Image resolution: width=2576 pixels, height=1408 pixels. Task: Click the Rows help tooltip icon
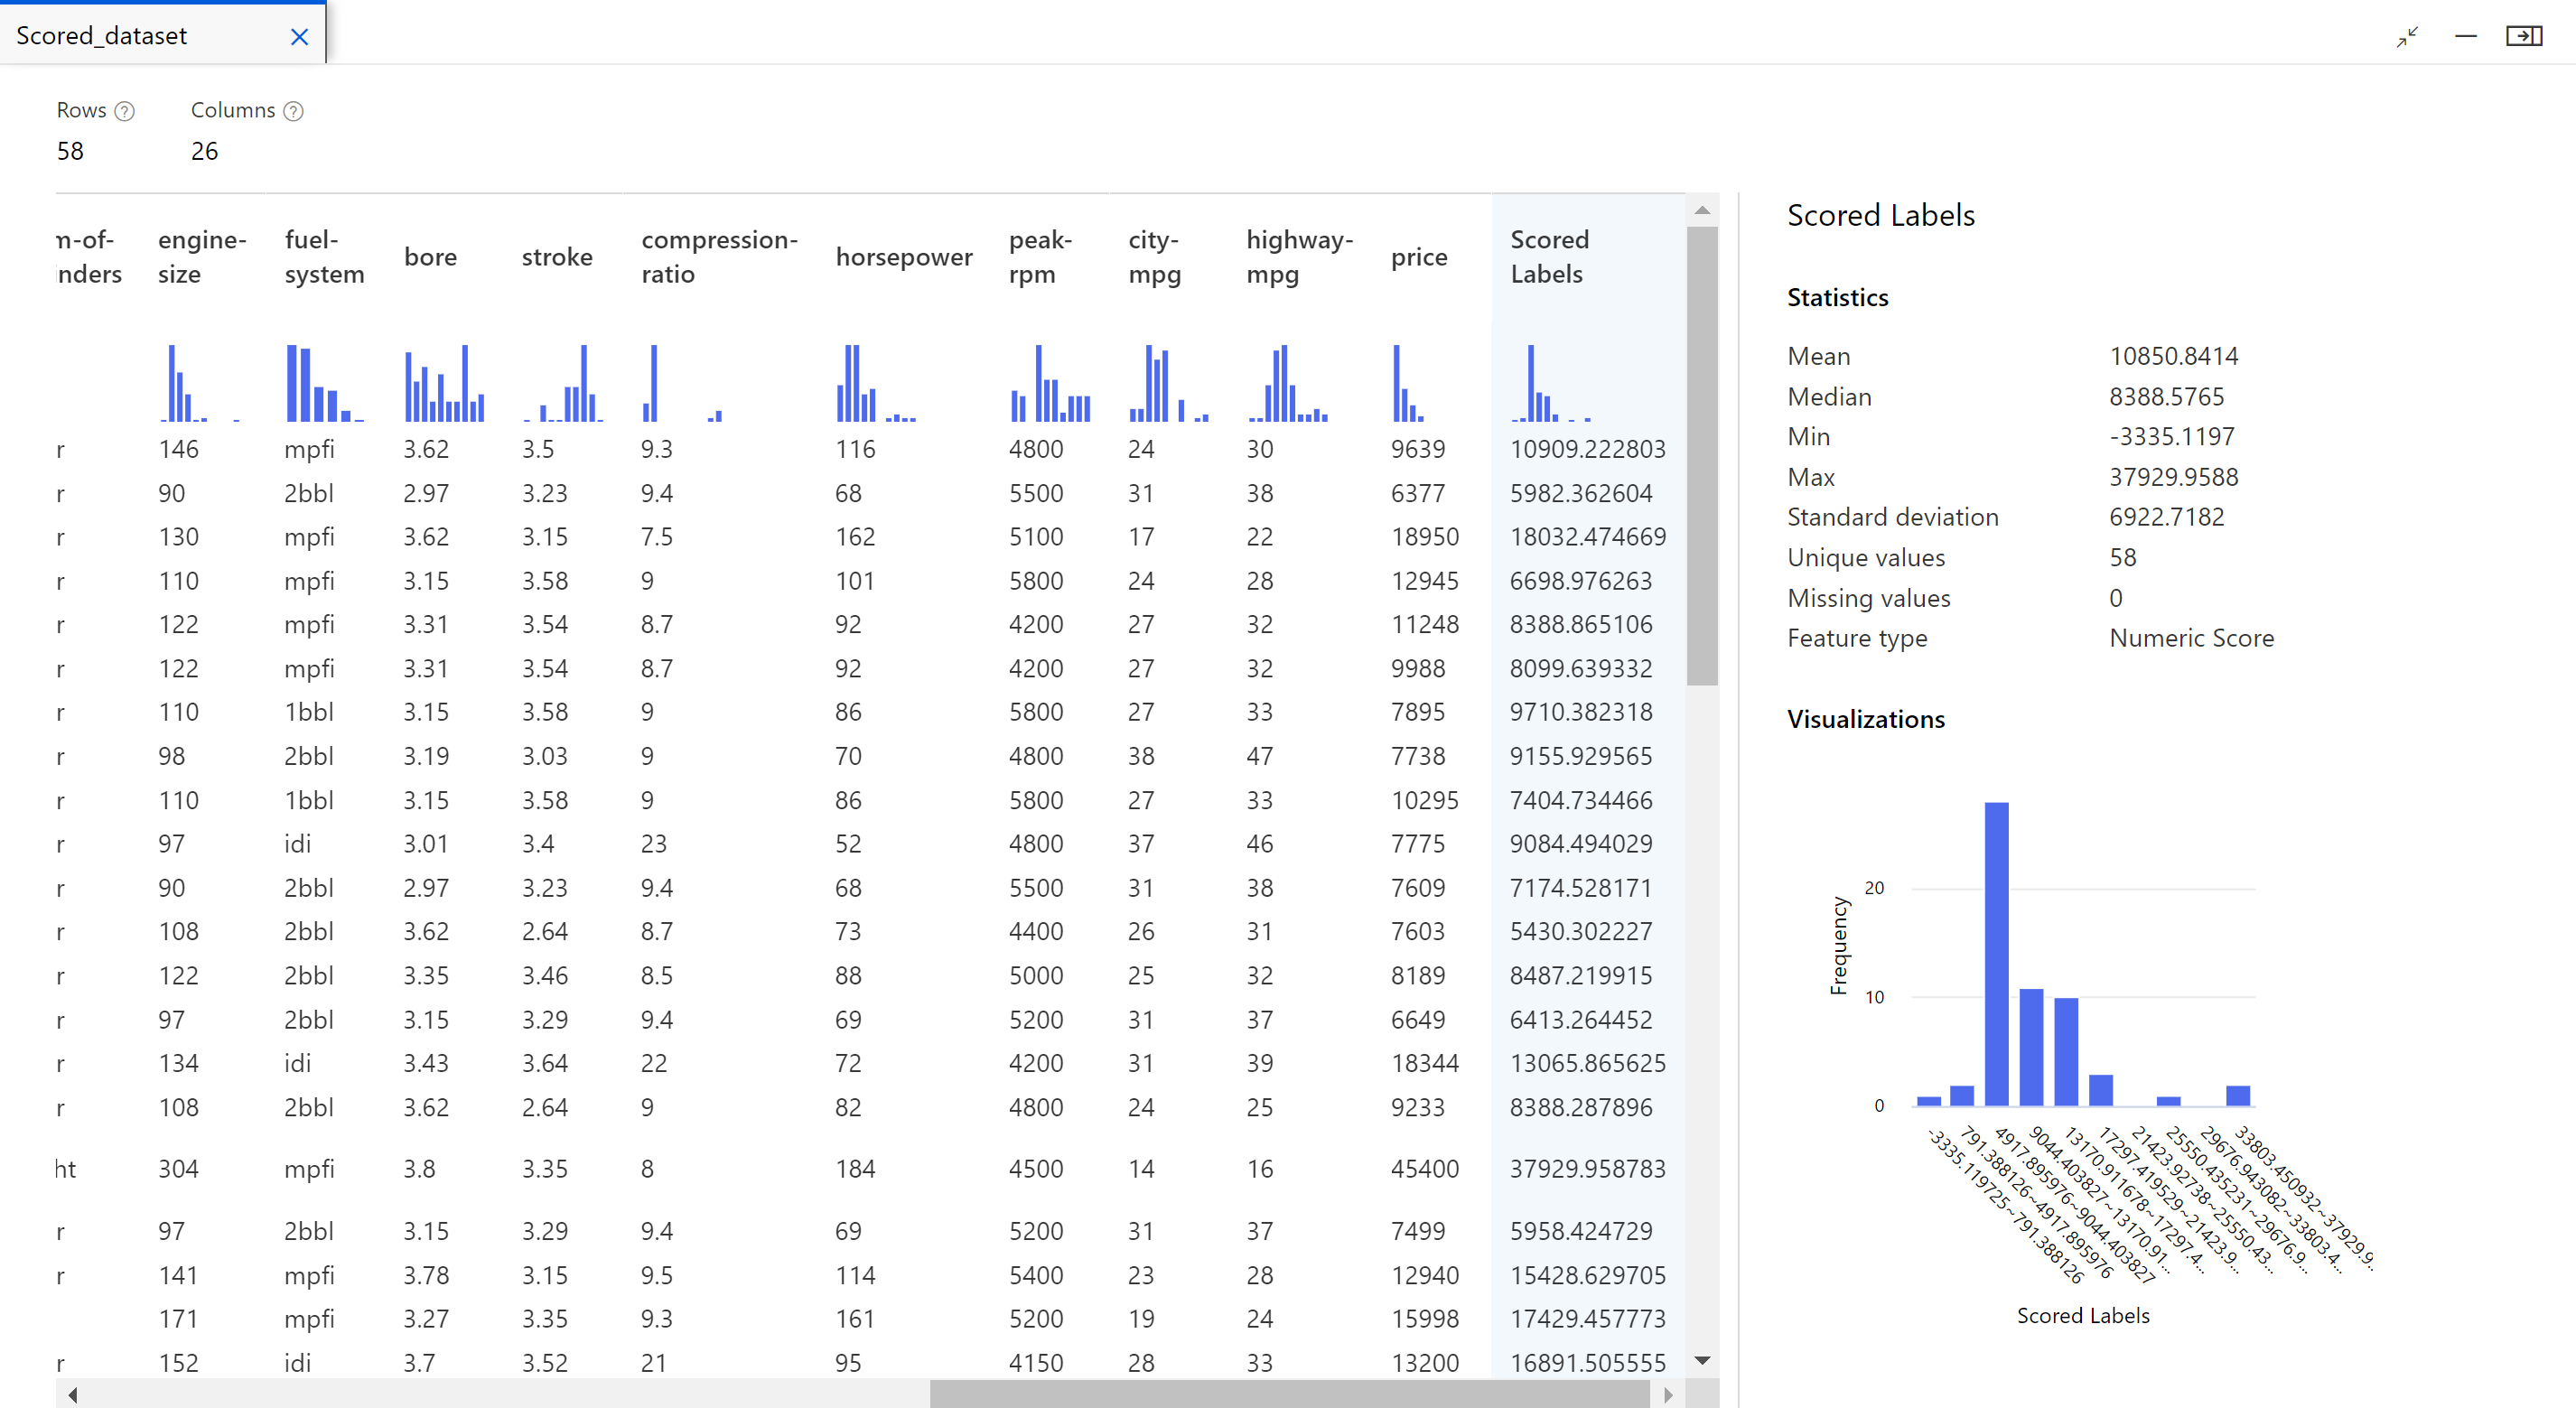(130, 109)
